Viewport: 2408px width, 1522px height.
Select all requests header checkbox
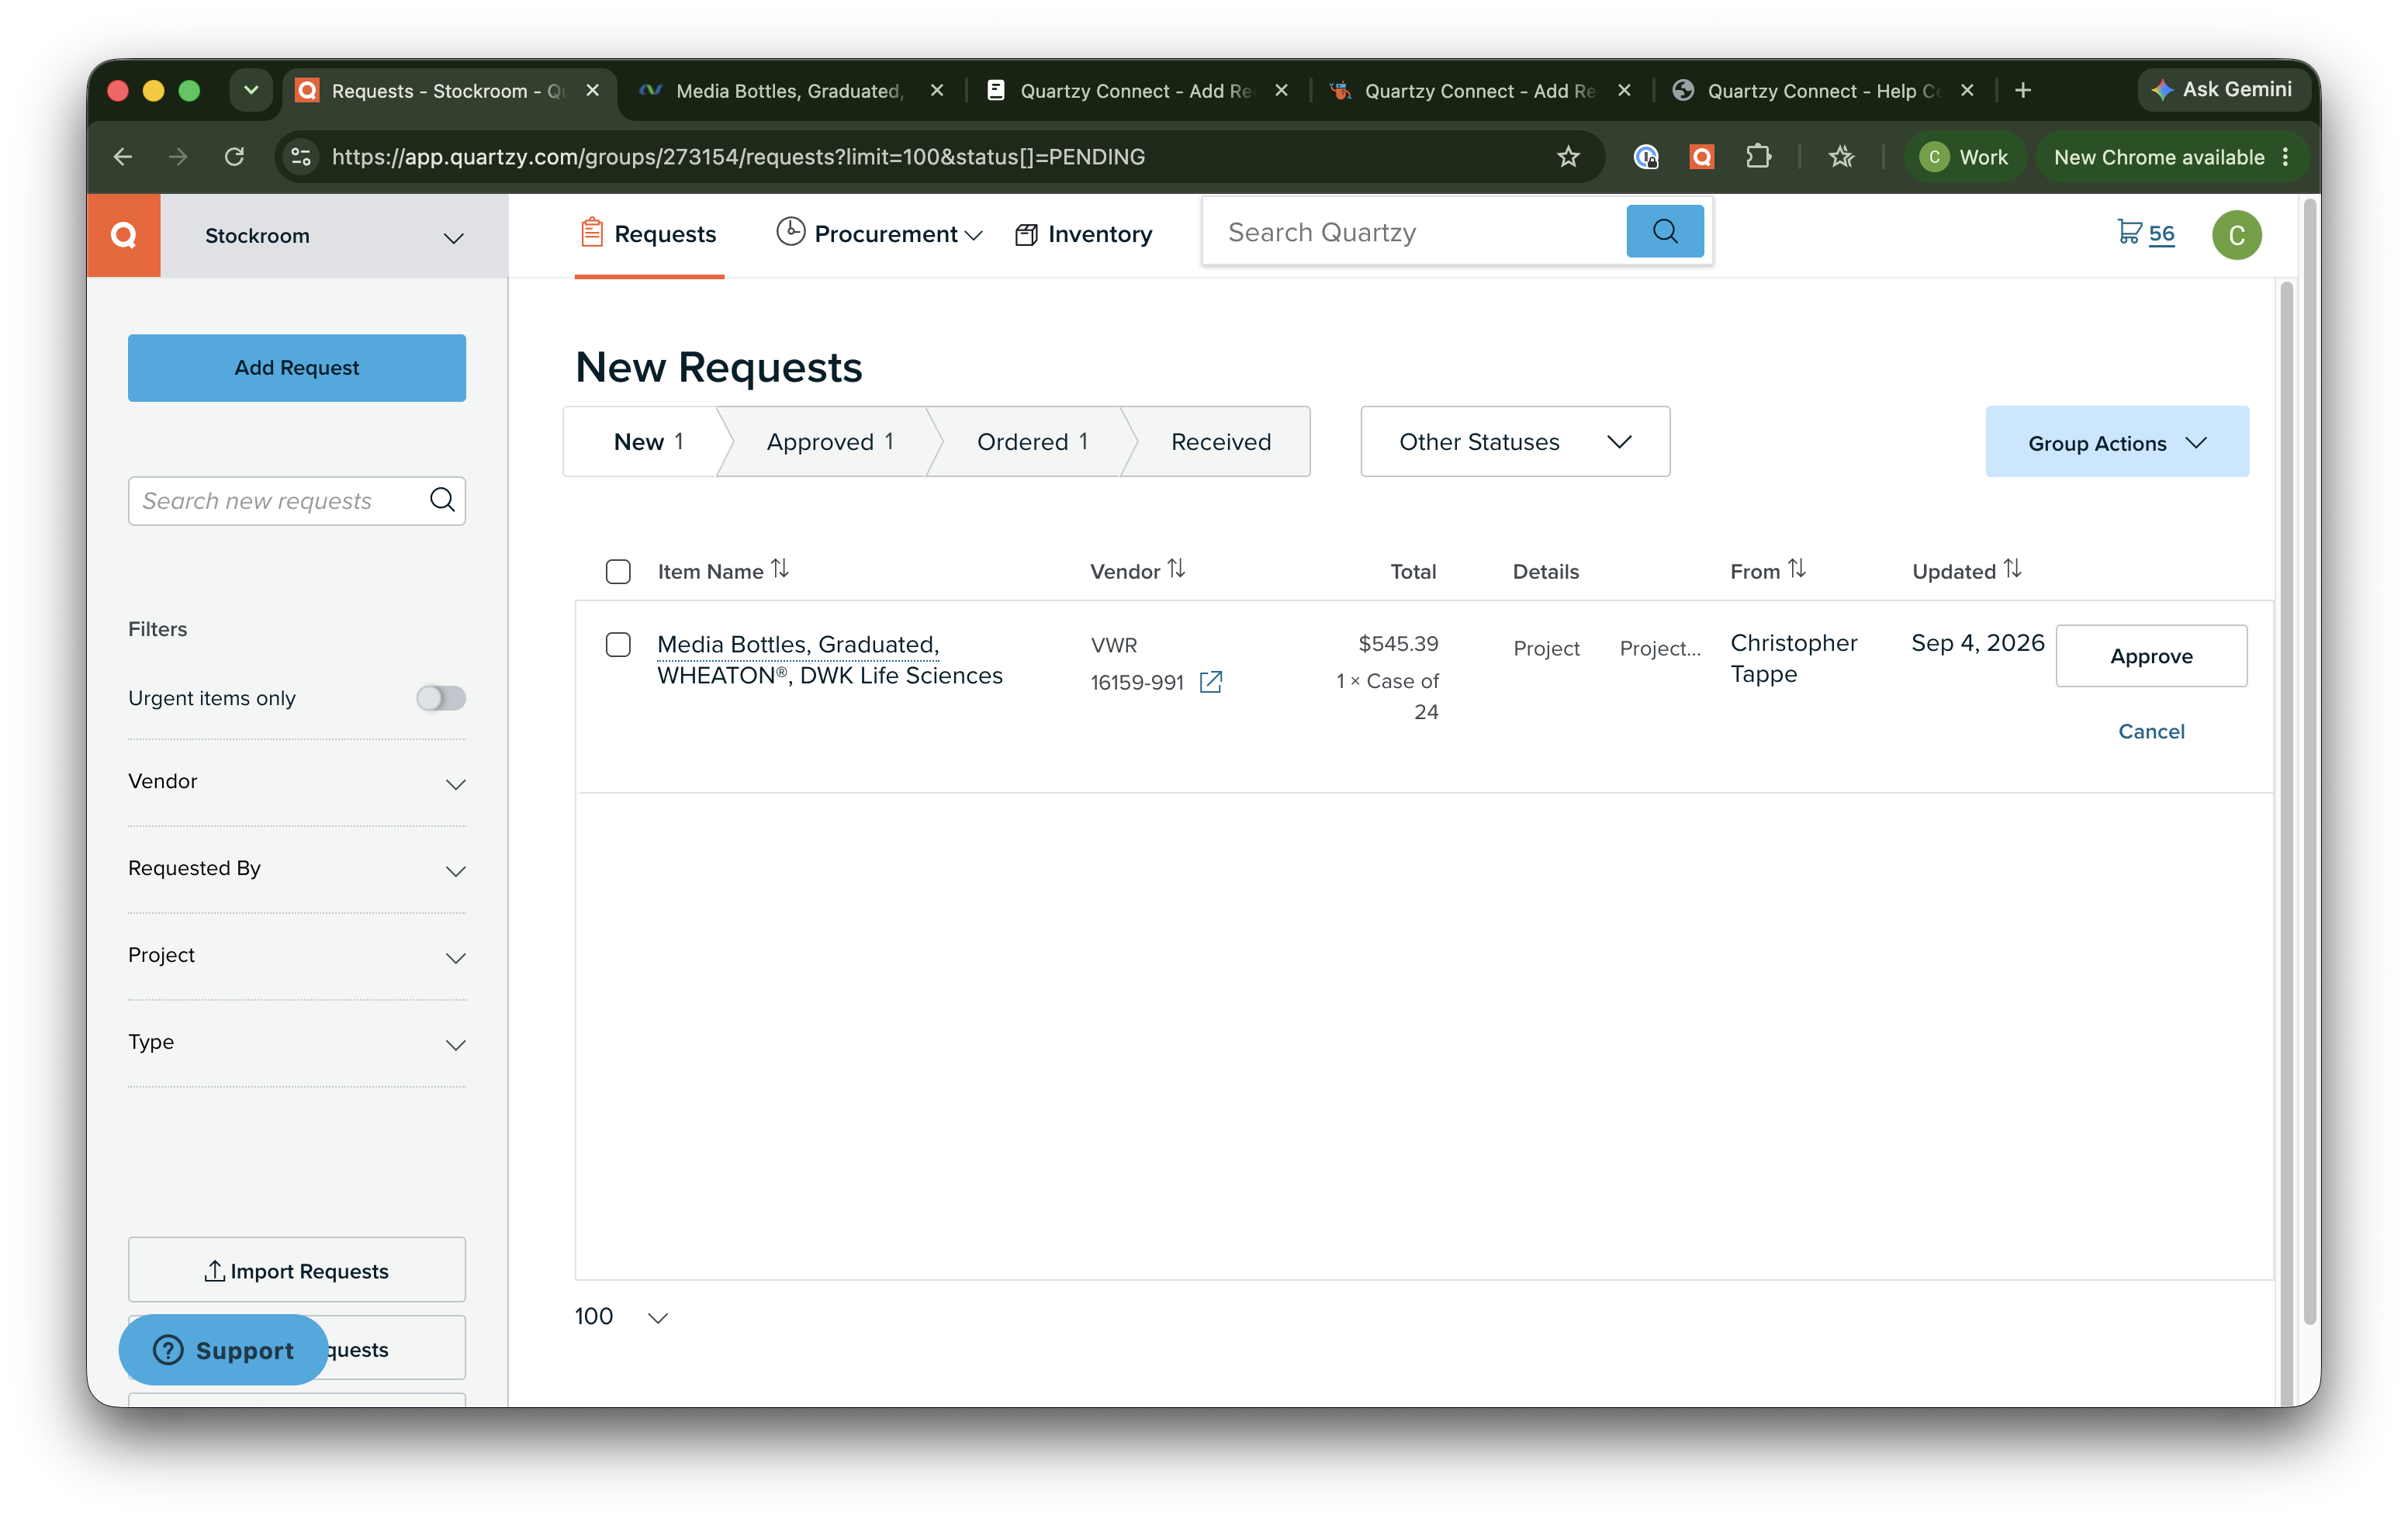[x=618, y=571]
